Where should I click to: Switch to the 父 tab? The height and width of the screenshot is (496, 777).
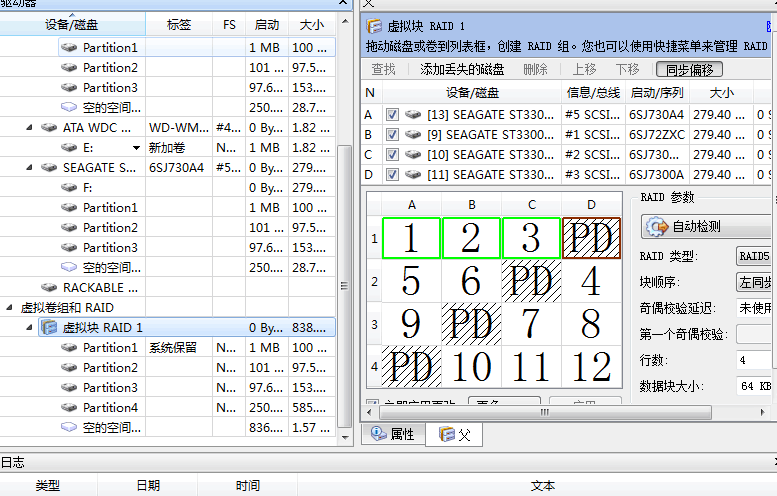(x=455, y=435)
